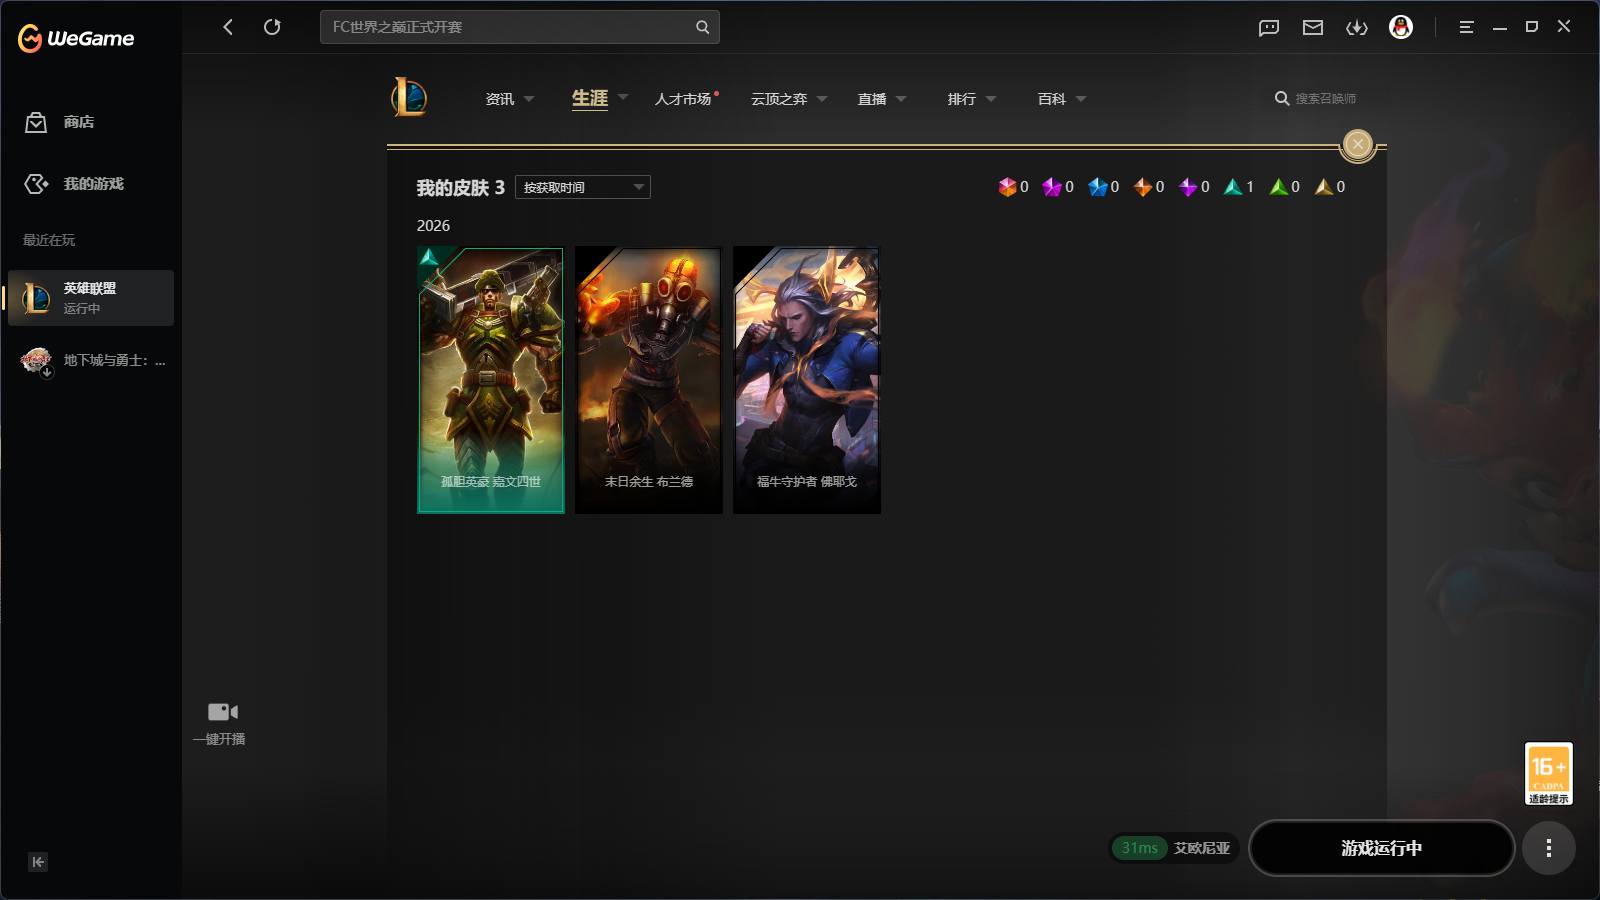Click the 最近在玩 label
The image size is (1600, 900).
click(49, 240)
